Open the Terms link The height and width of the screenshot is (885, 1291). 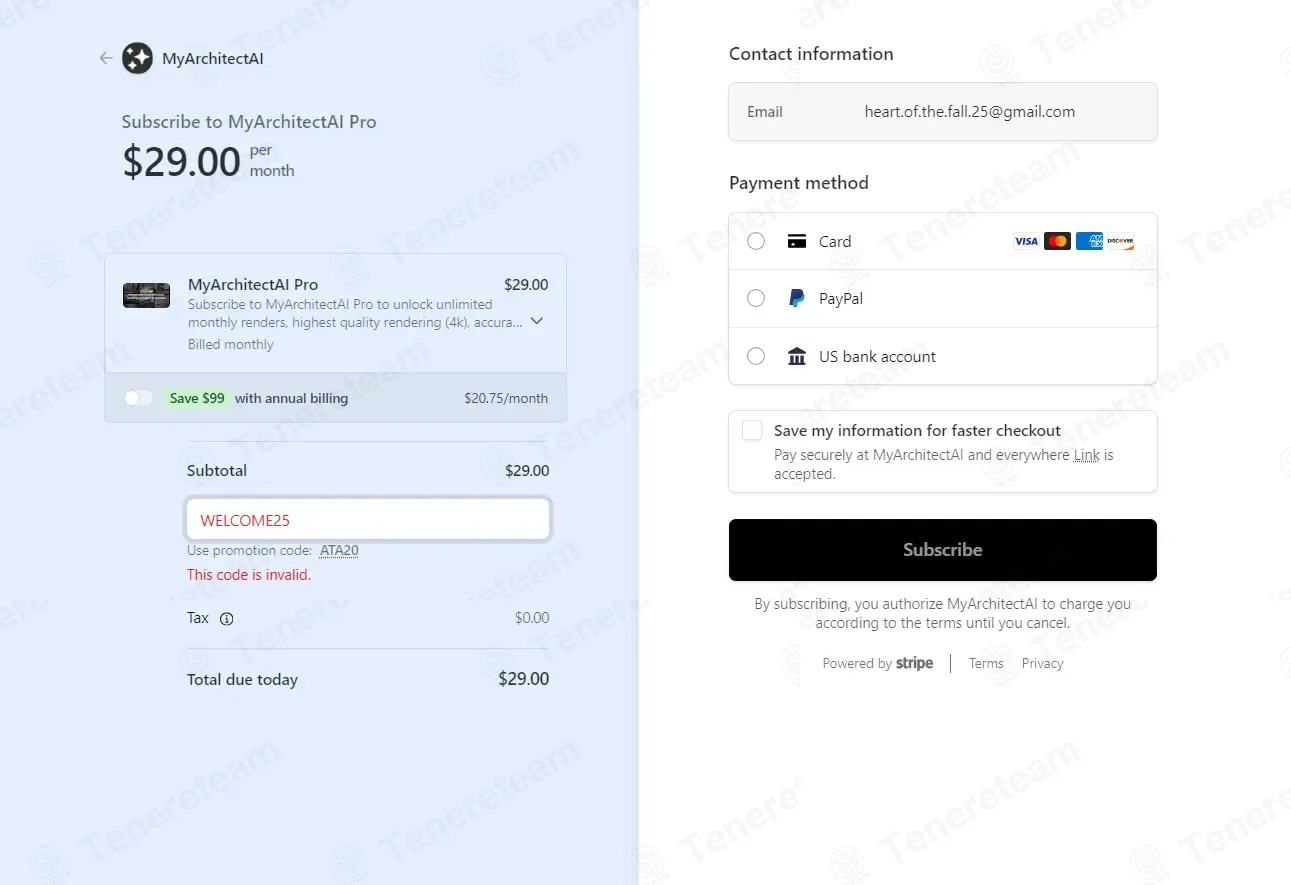point(986,663)
